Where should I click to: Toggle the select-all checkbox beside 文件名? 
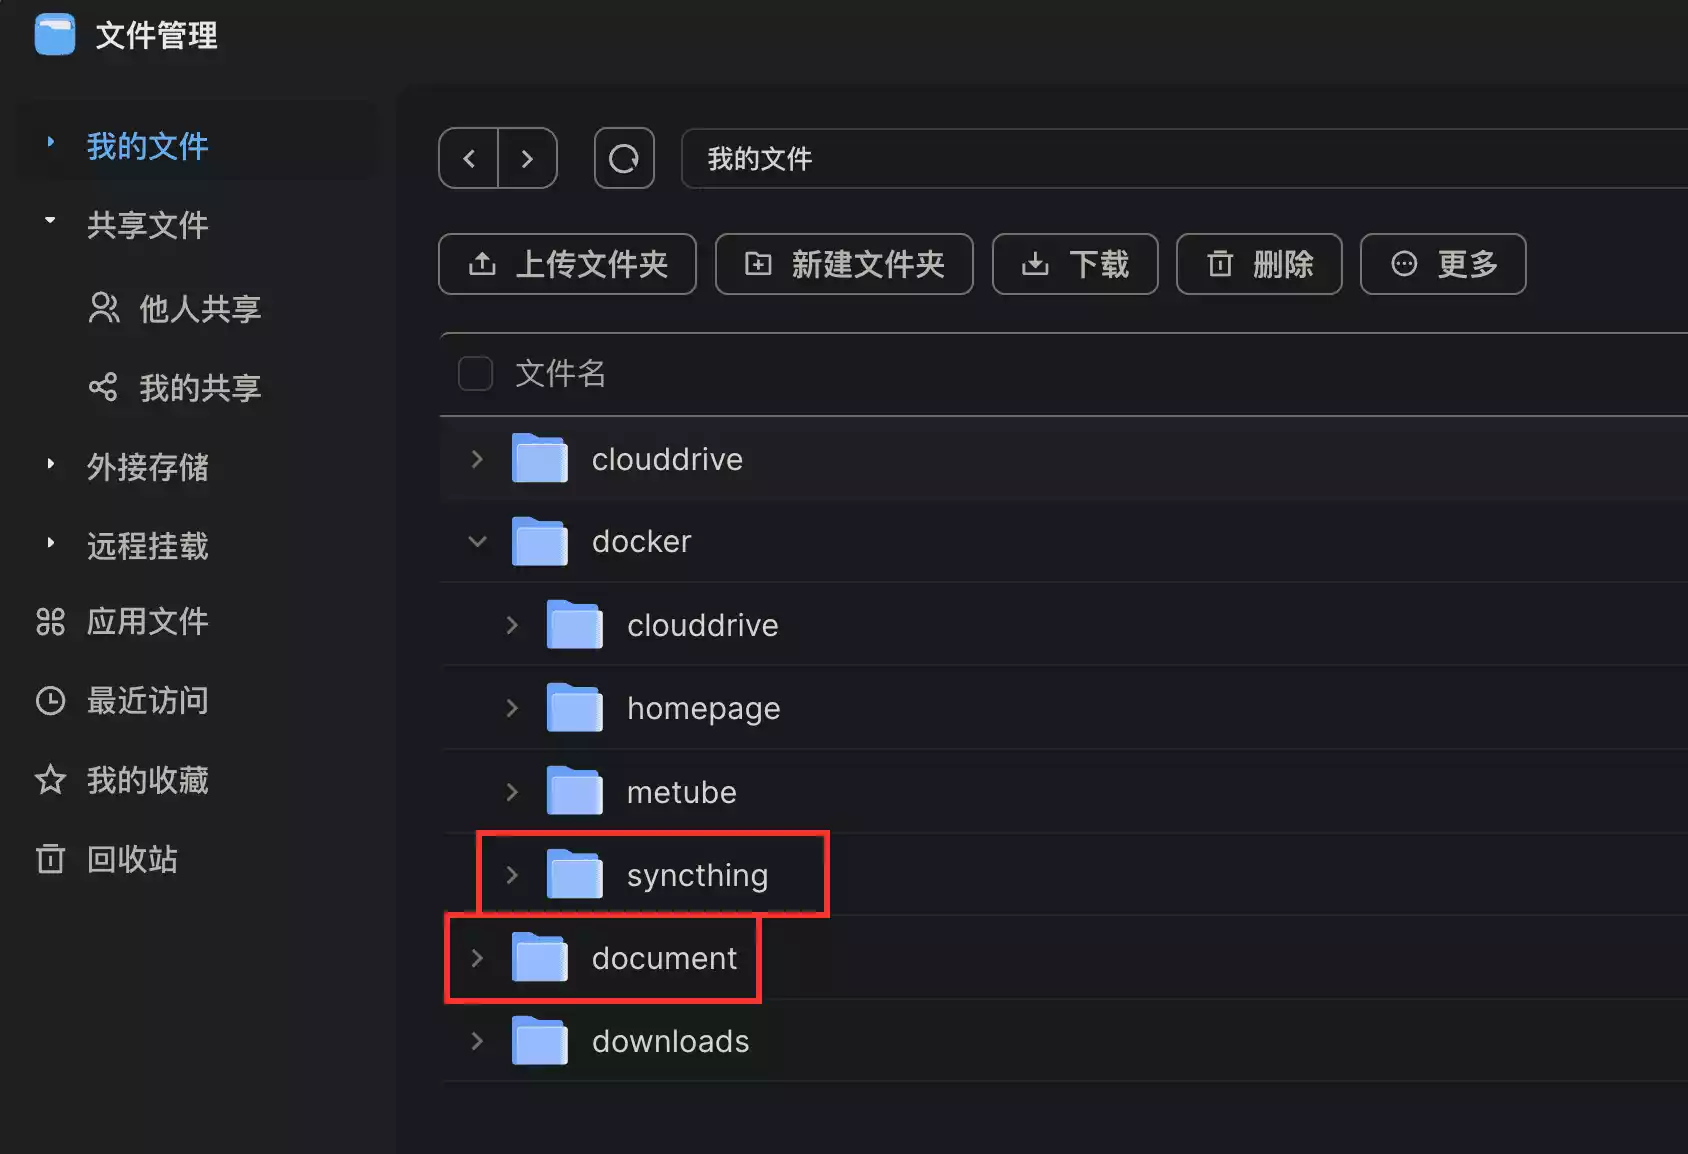475,373
